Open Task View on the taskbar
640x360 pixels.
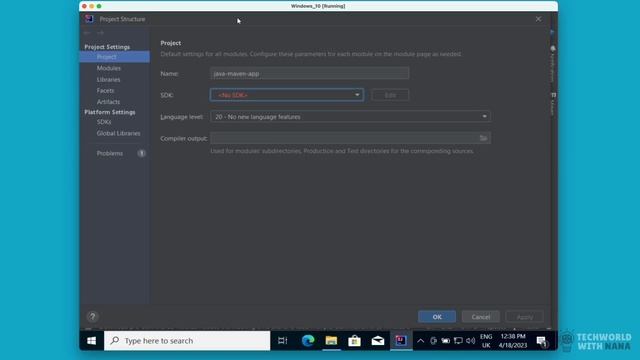[x=282, y=340]
